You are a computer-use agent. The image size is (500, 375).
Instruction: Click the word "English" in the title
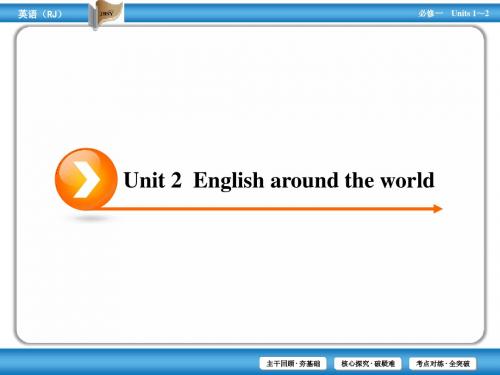(x=229, y=181)
